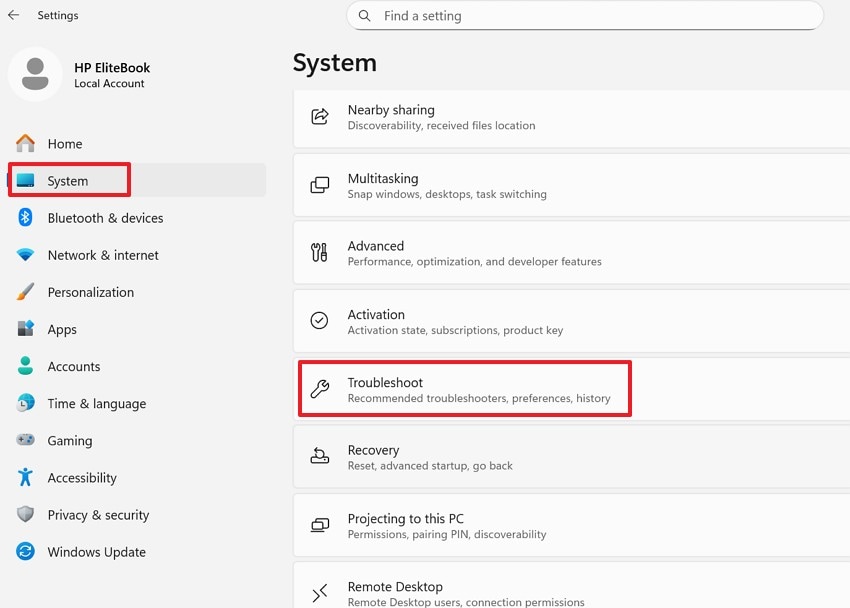Click the Advanced settings sliders icon

pyautogui.click(x=319, y=252)
